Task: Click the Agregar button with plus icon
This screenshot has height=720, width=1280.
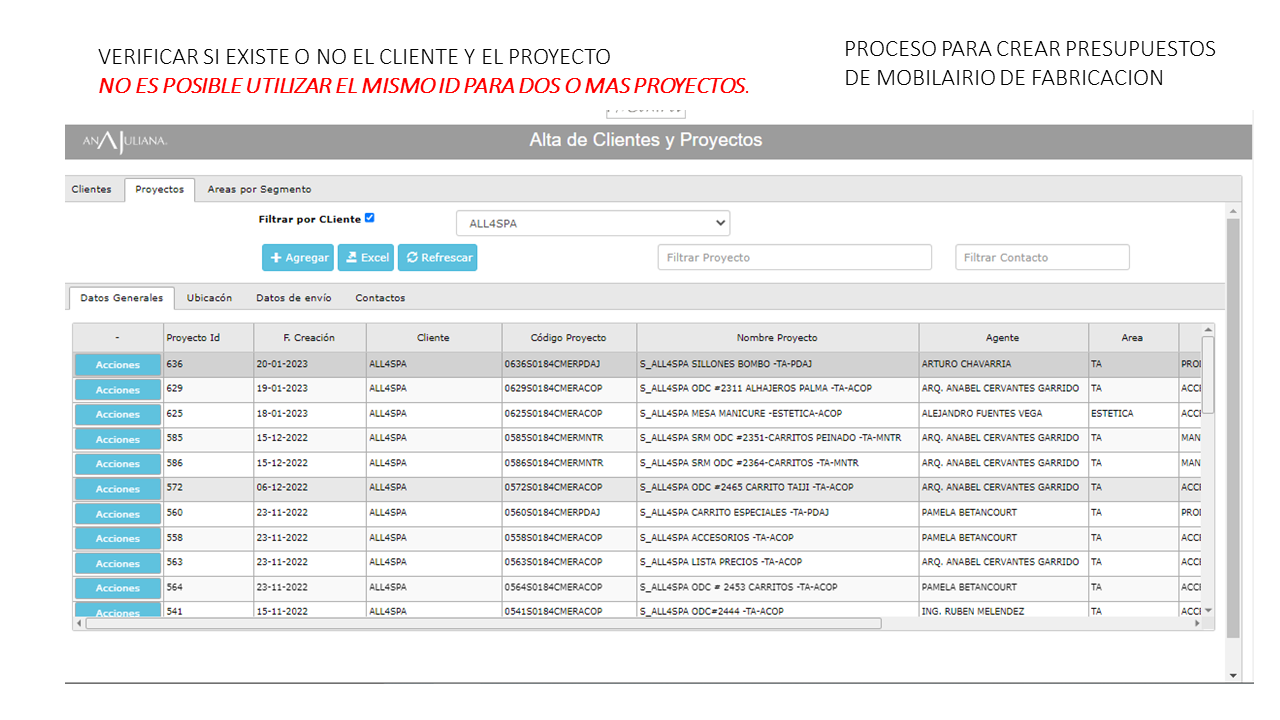Action: pyautogui.click(x=298, y=258)
